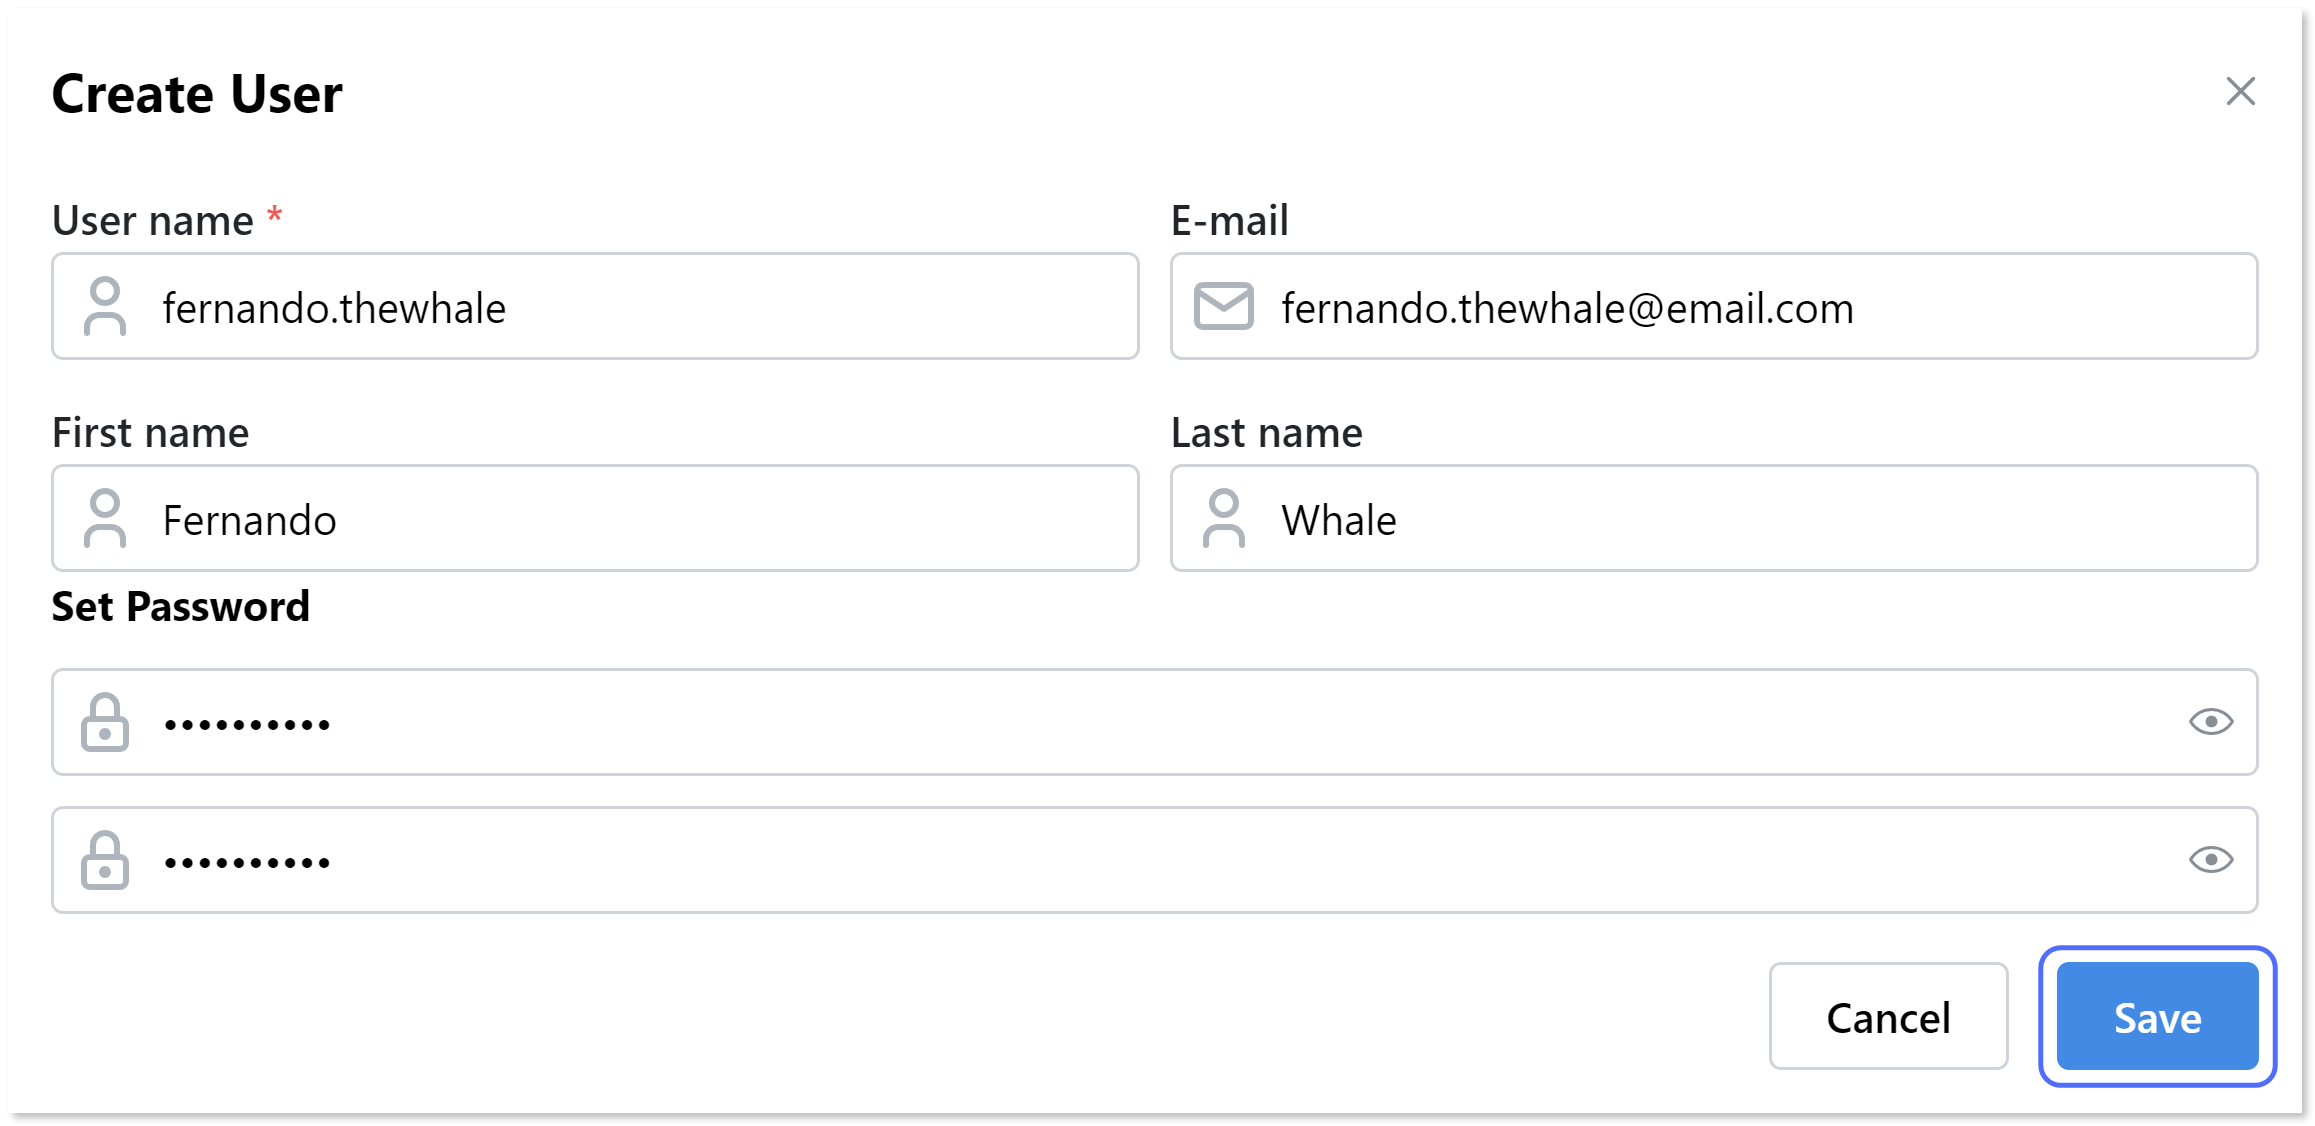
Task: Click the person icon in Last name field
Action: pos(1223,519)
